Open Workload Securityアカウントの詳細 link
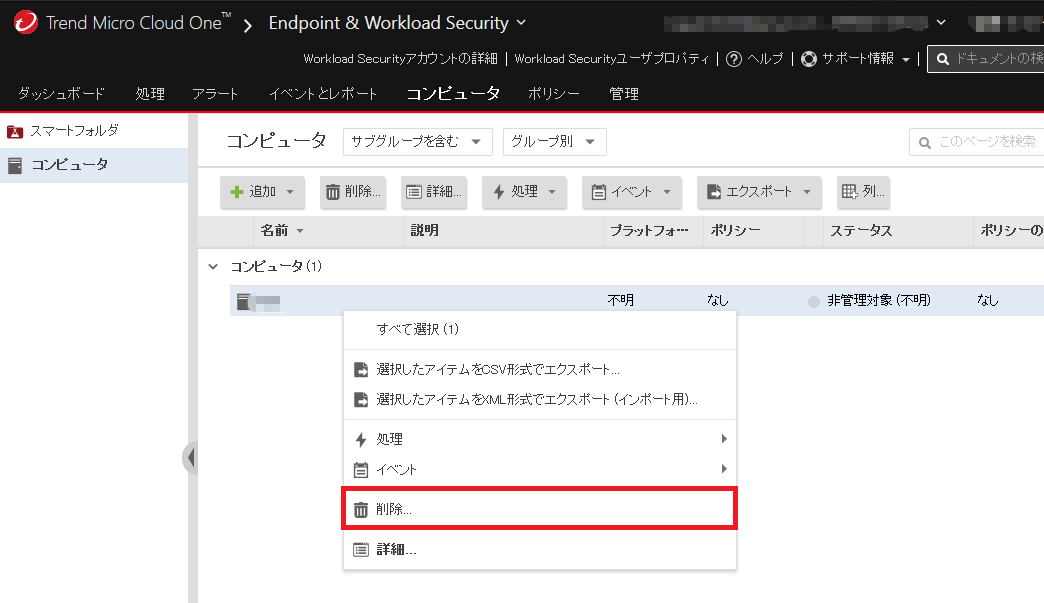Screen dimensions: 1044x603 401,59
